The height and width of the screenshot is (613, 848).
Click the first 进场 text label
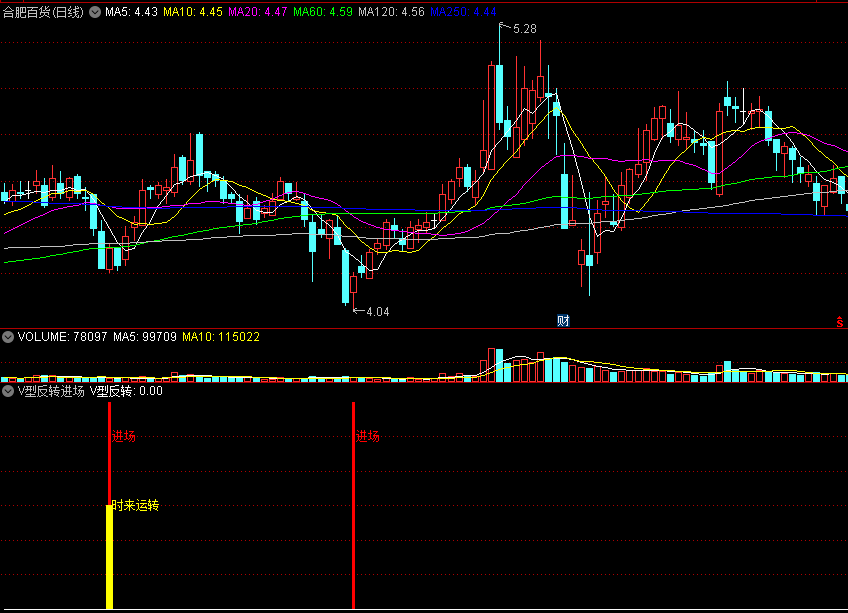coord(124,436)
